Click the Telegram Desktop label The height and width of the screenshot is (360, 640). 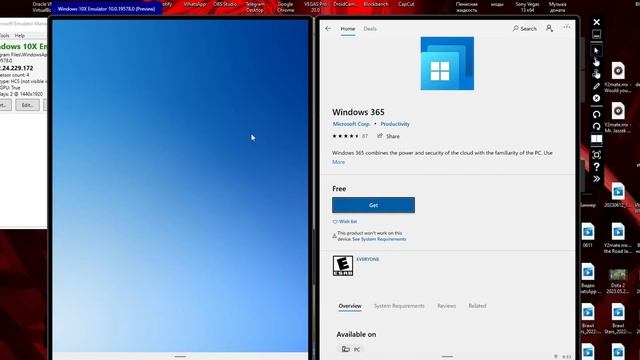coord(255,7)
